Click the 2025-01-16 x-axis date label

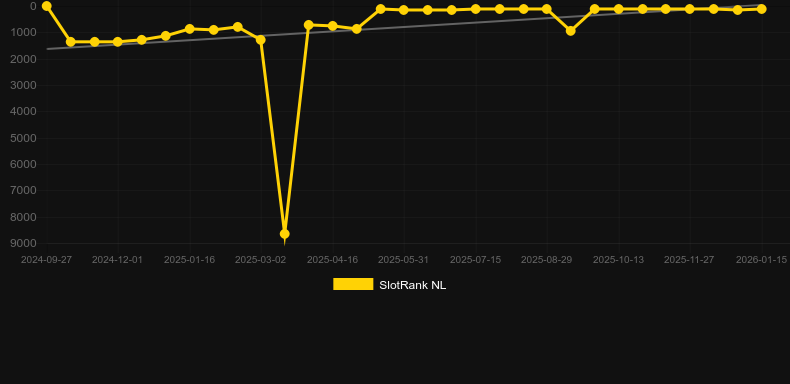pyautogui.click(x=189, y=260)
